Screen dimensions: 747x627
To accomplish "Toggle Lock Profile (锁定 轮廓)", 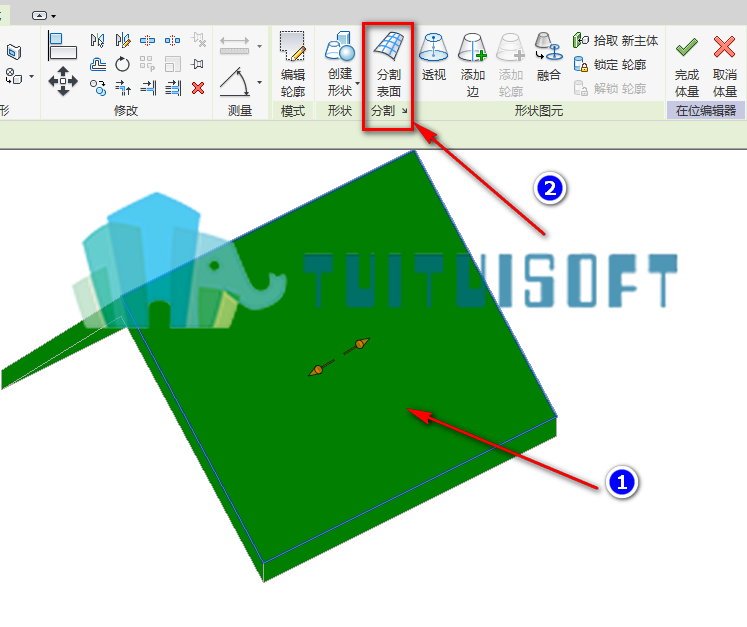I will coord(610,64).
